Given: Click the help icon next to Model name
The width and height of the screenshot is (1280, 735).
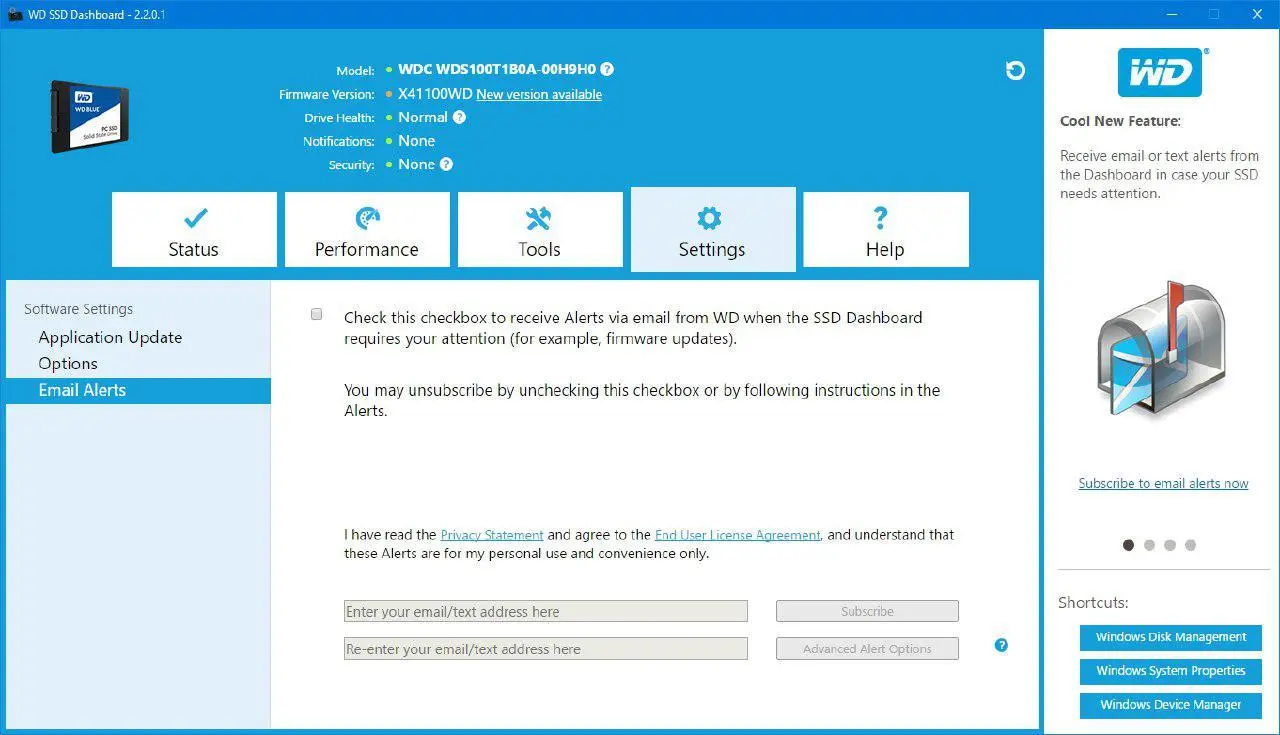Looking at the screenshot, I should pyautogui.click(x=607, y=70).
